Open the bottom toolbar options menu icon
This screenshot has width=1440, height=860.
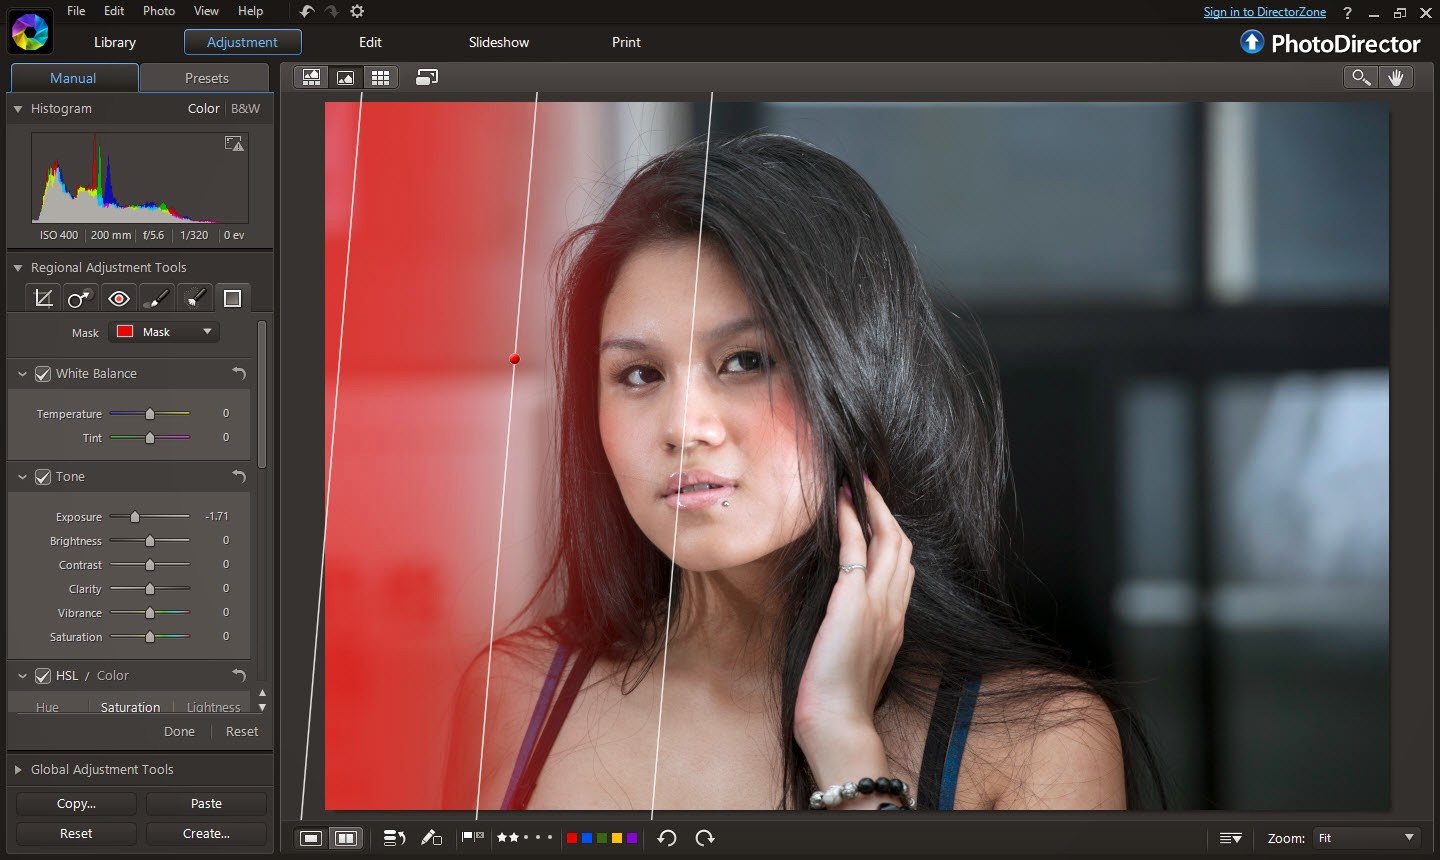pos(1231,838)
